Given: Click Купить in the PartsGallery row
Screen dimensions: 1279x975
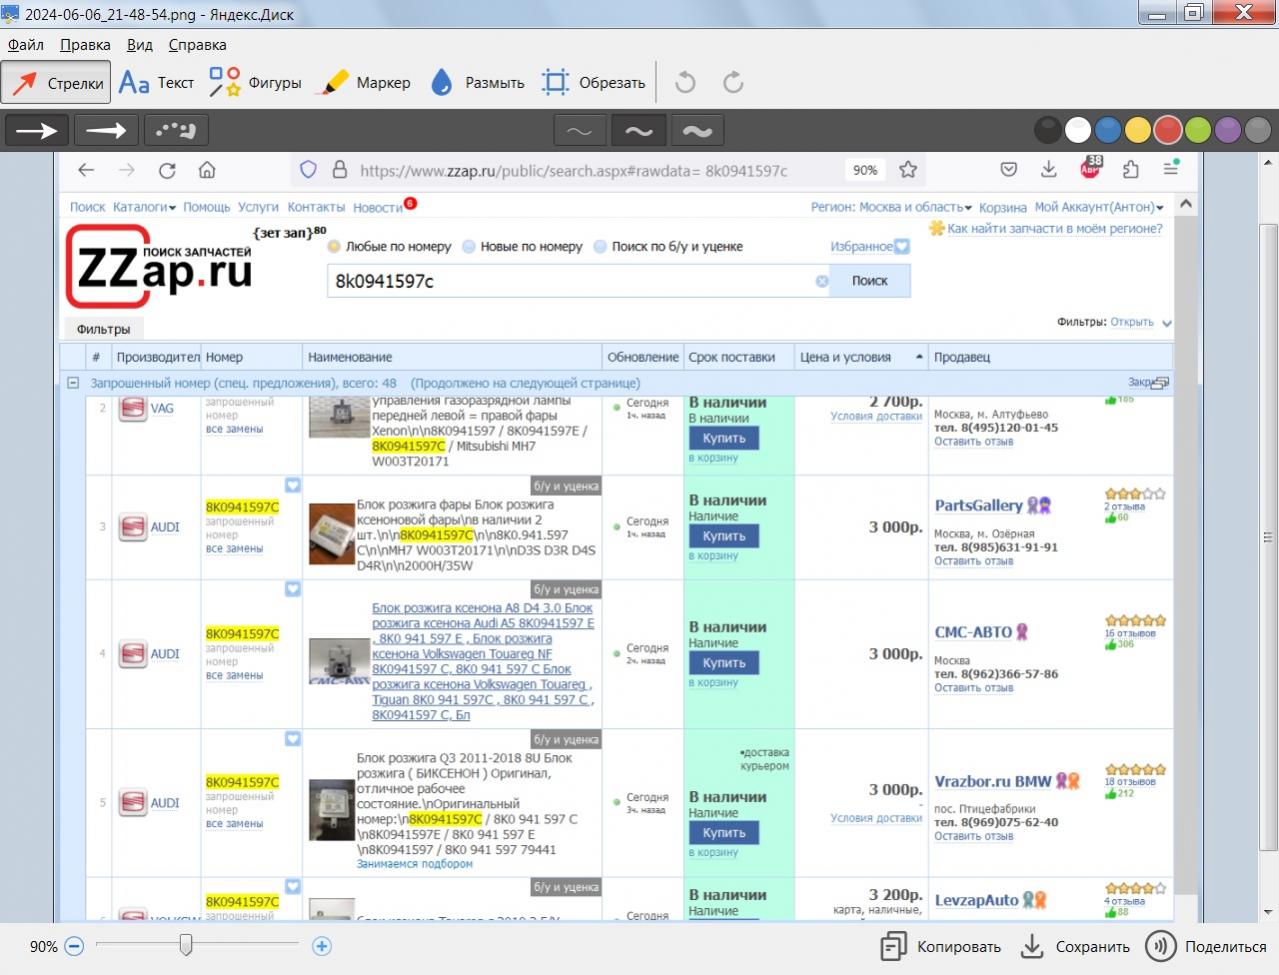Looking at the screenshot, I should [724, 536].
